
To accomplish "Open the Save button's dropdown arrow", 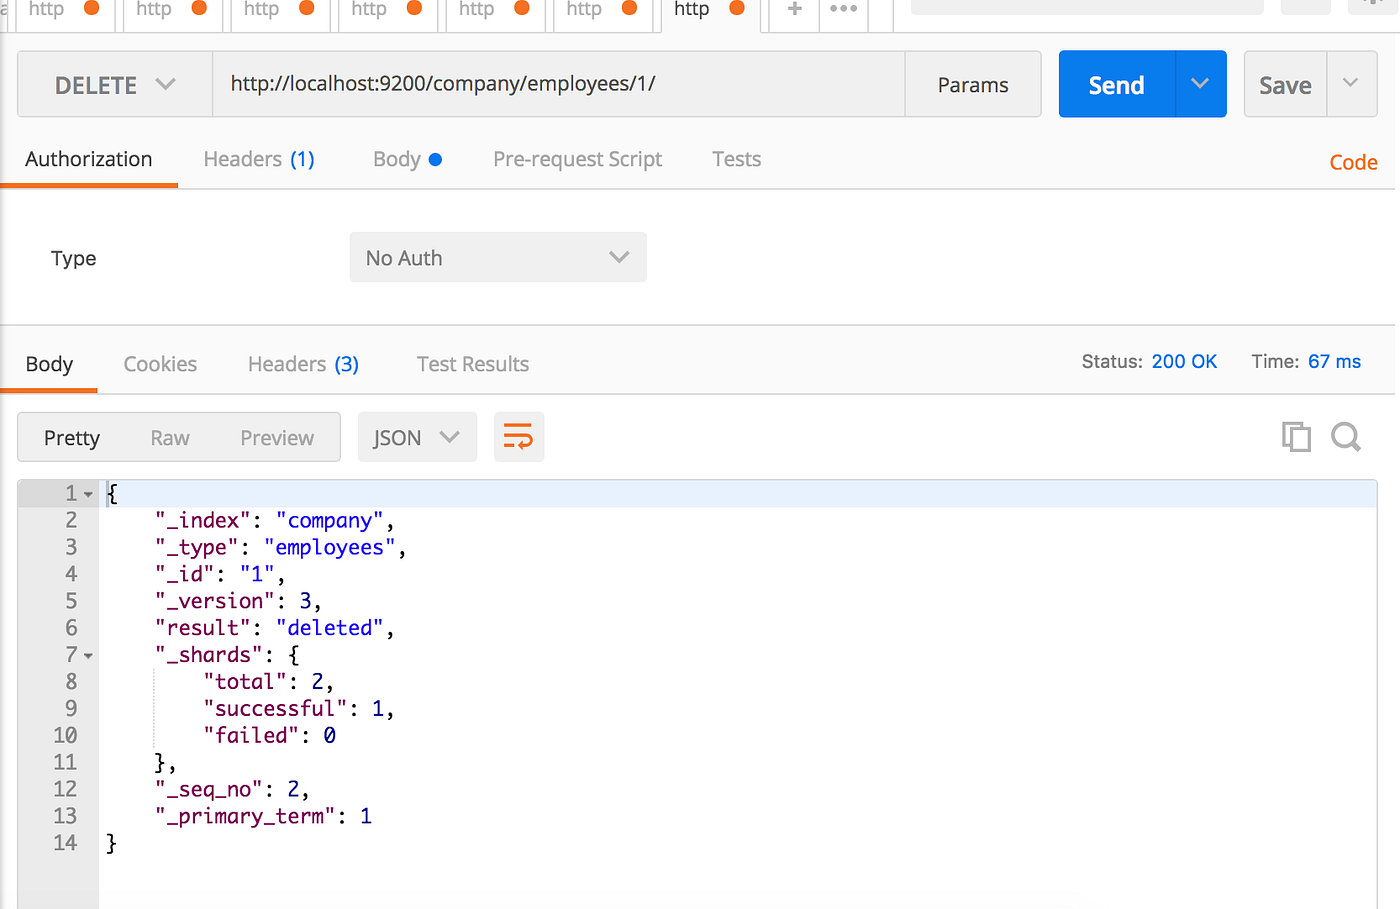I will point(1351,84).
